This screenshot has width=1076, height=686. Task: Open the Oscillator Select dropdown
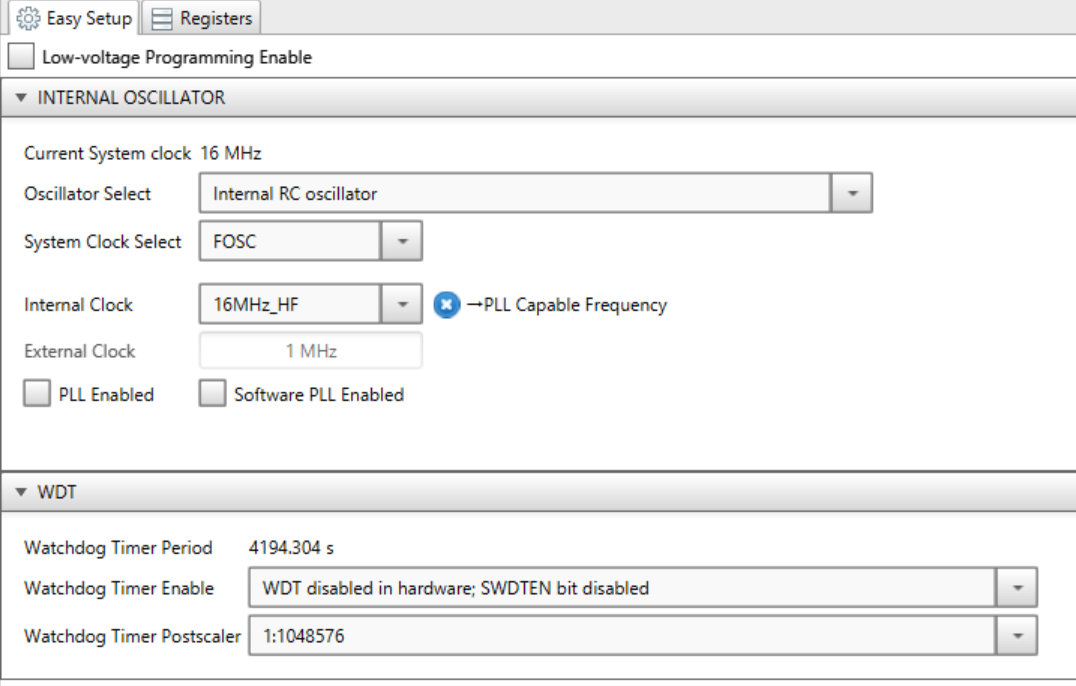(852, 194)
